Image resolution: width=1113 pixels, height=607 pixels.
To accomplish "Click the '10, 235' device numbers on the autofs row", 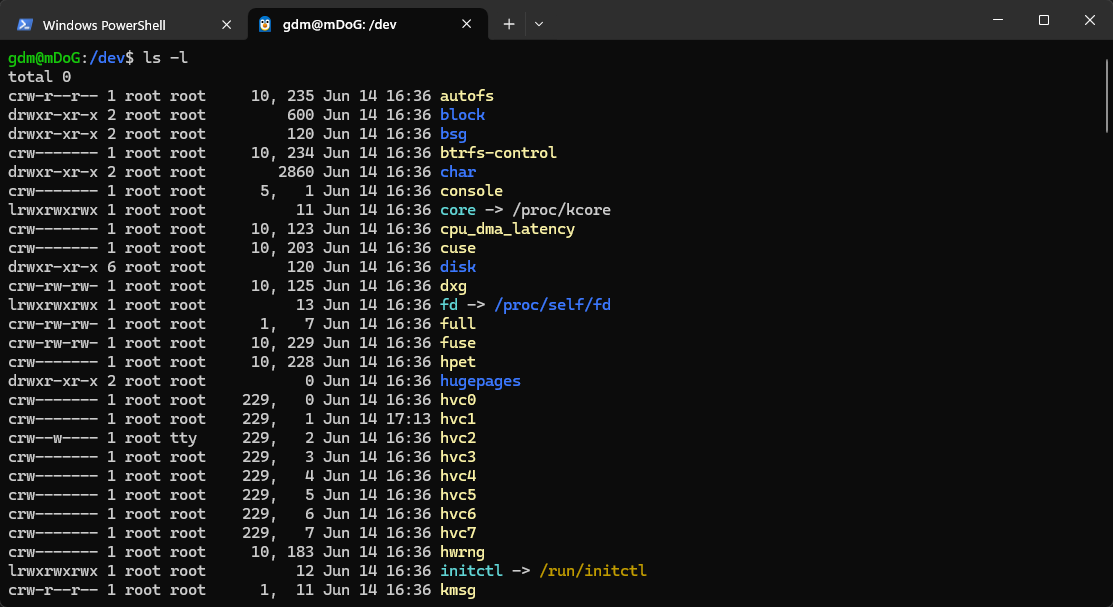I will coord(283,96).
